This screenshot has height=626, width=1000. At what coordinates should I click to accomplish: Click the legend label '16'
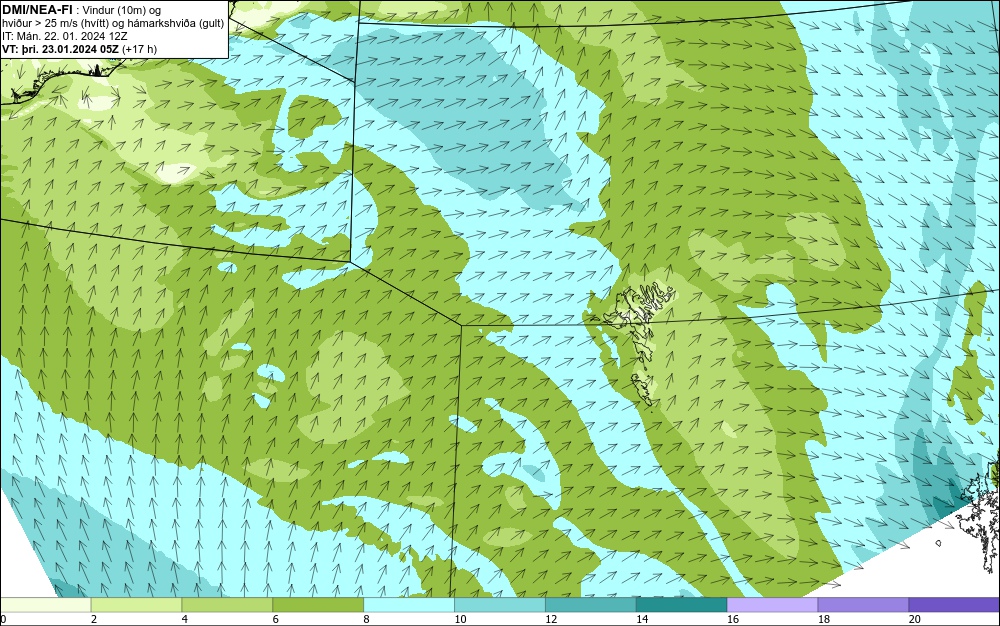tap(733, 619)
